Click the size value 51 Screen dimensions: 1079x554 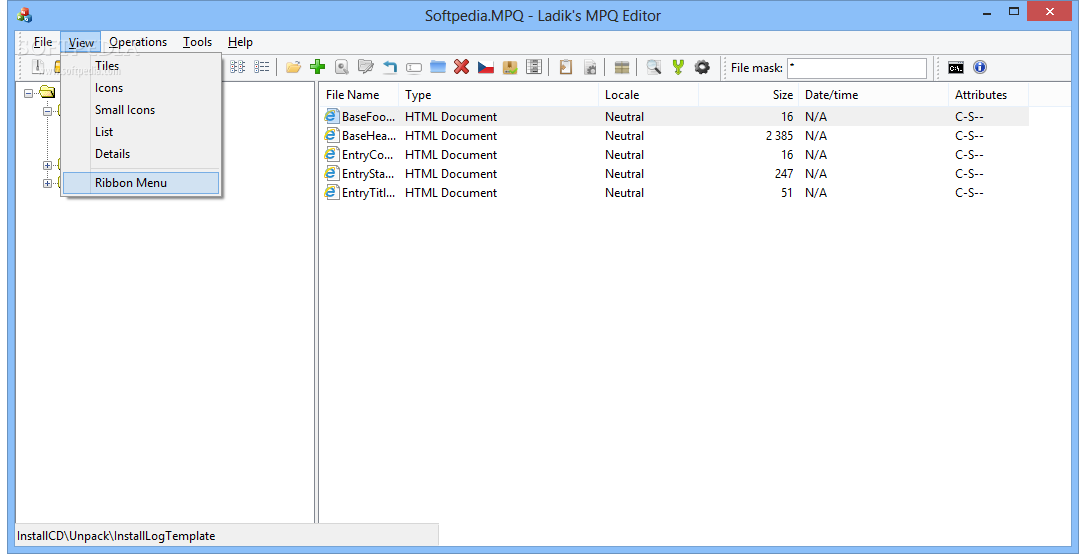tap(787, 193)
